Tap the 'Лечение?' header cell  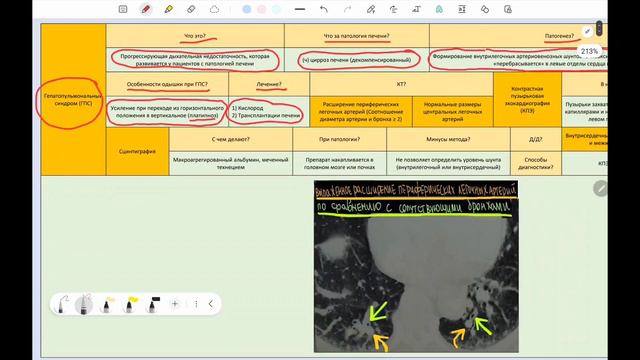269,84
